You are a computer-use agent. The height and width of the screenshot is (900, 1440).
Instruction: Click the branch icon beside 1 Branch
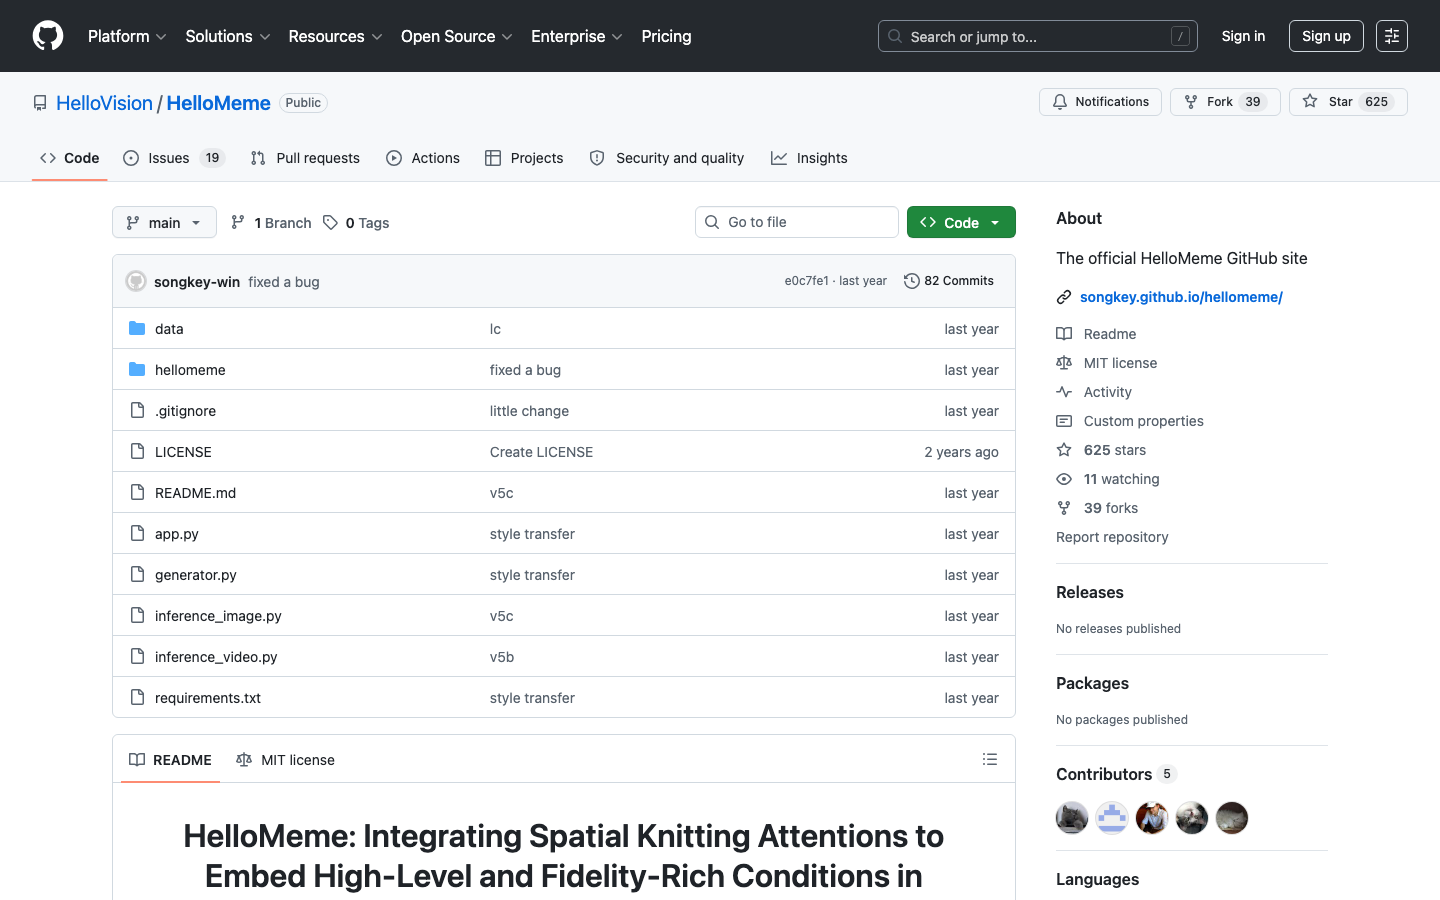238,222
